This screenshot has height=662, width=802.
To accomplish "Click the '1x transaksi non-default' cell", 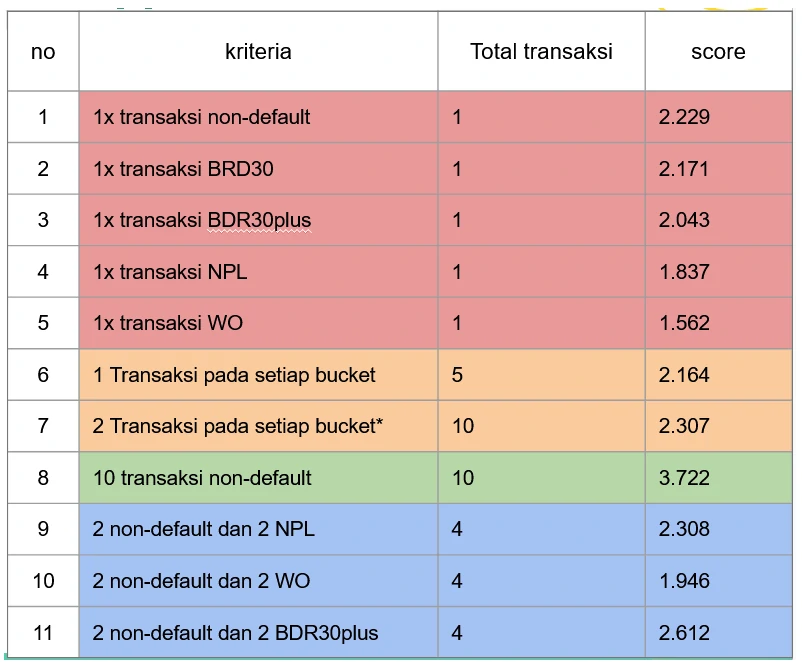I will 202,117.
